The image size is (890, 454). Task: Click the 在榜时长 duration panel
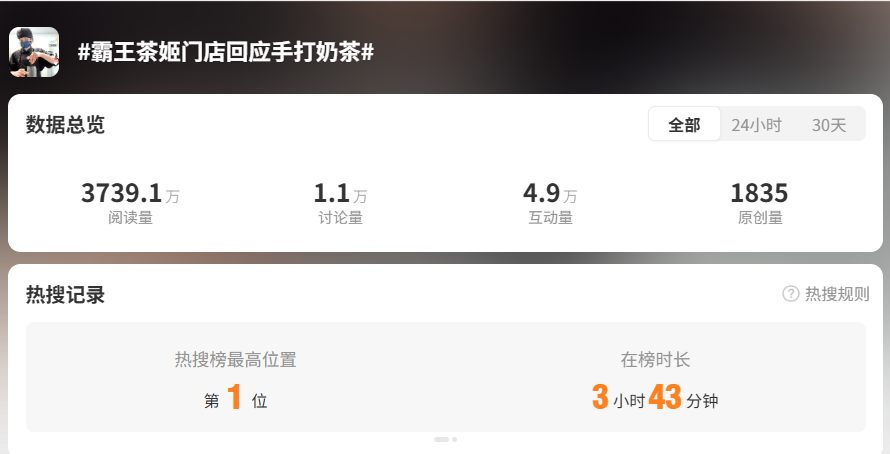655,379
